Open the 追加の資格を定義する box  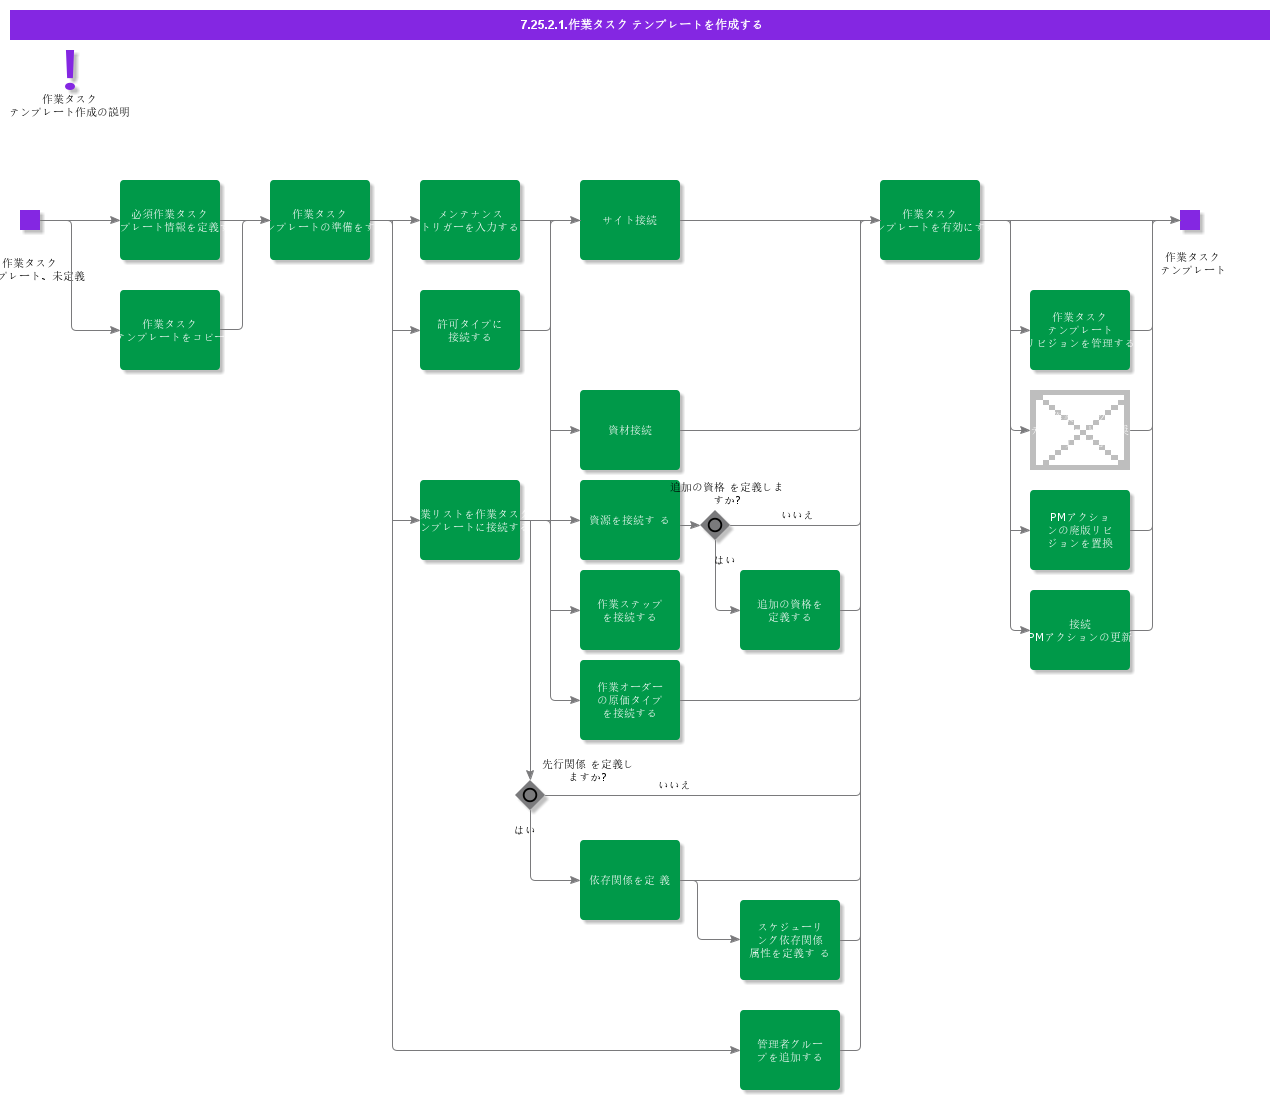790,610
